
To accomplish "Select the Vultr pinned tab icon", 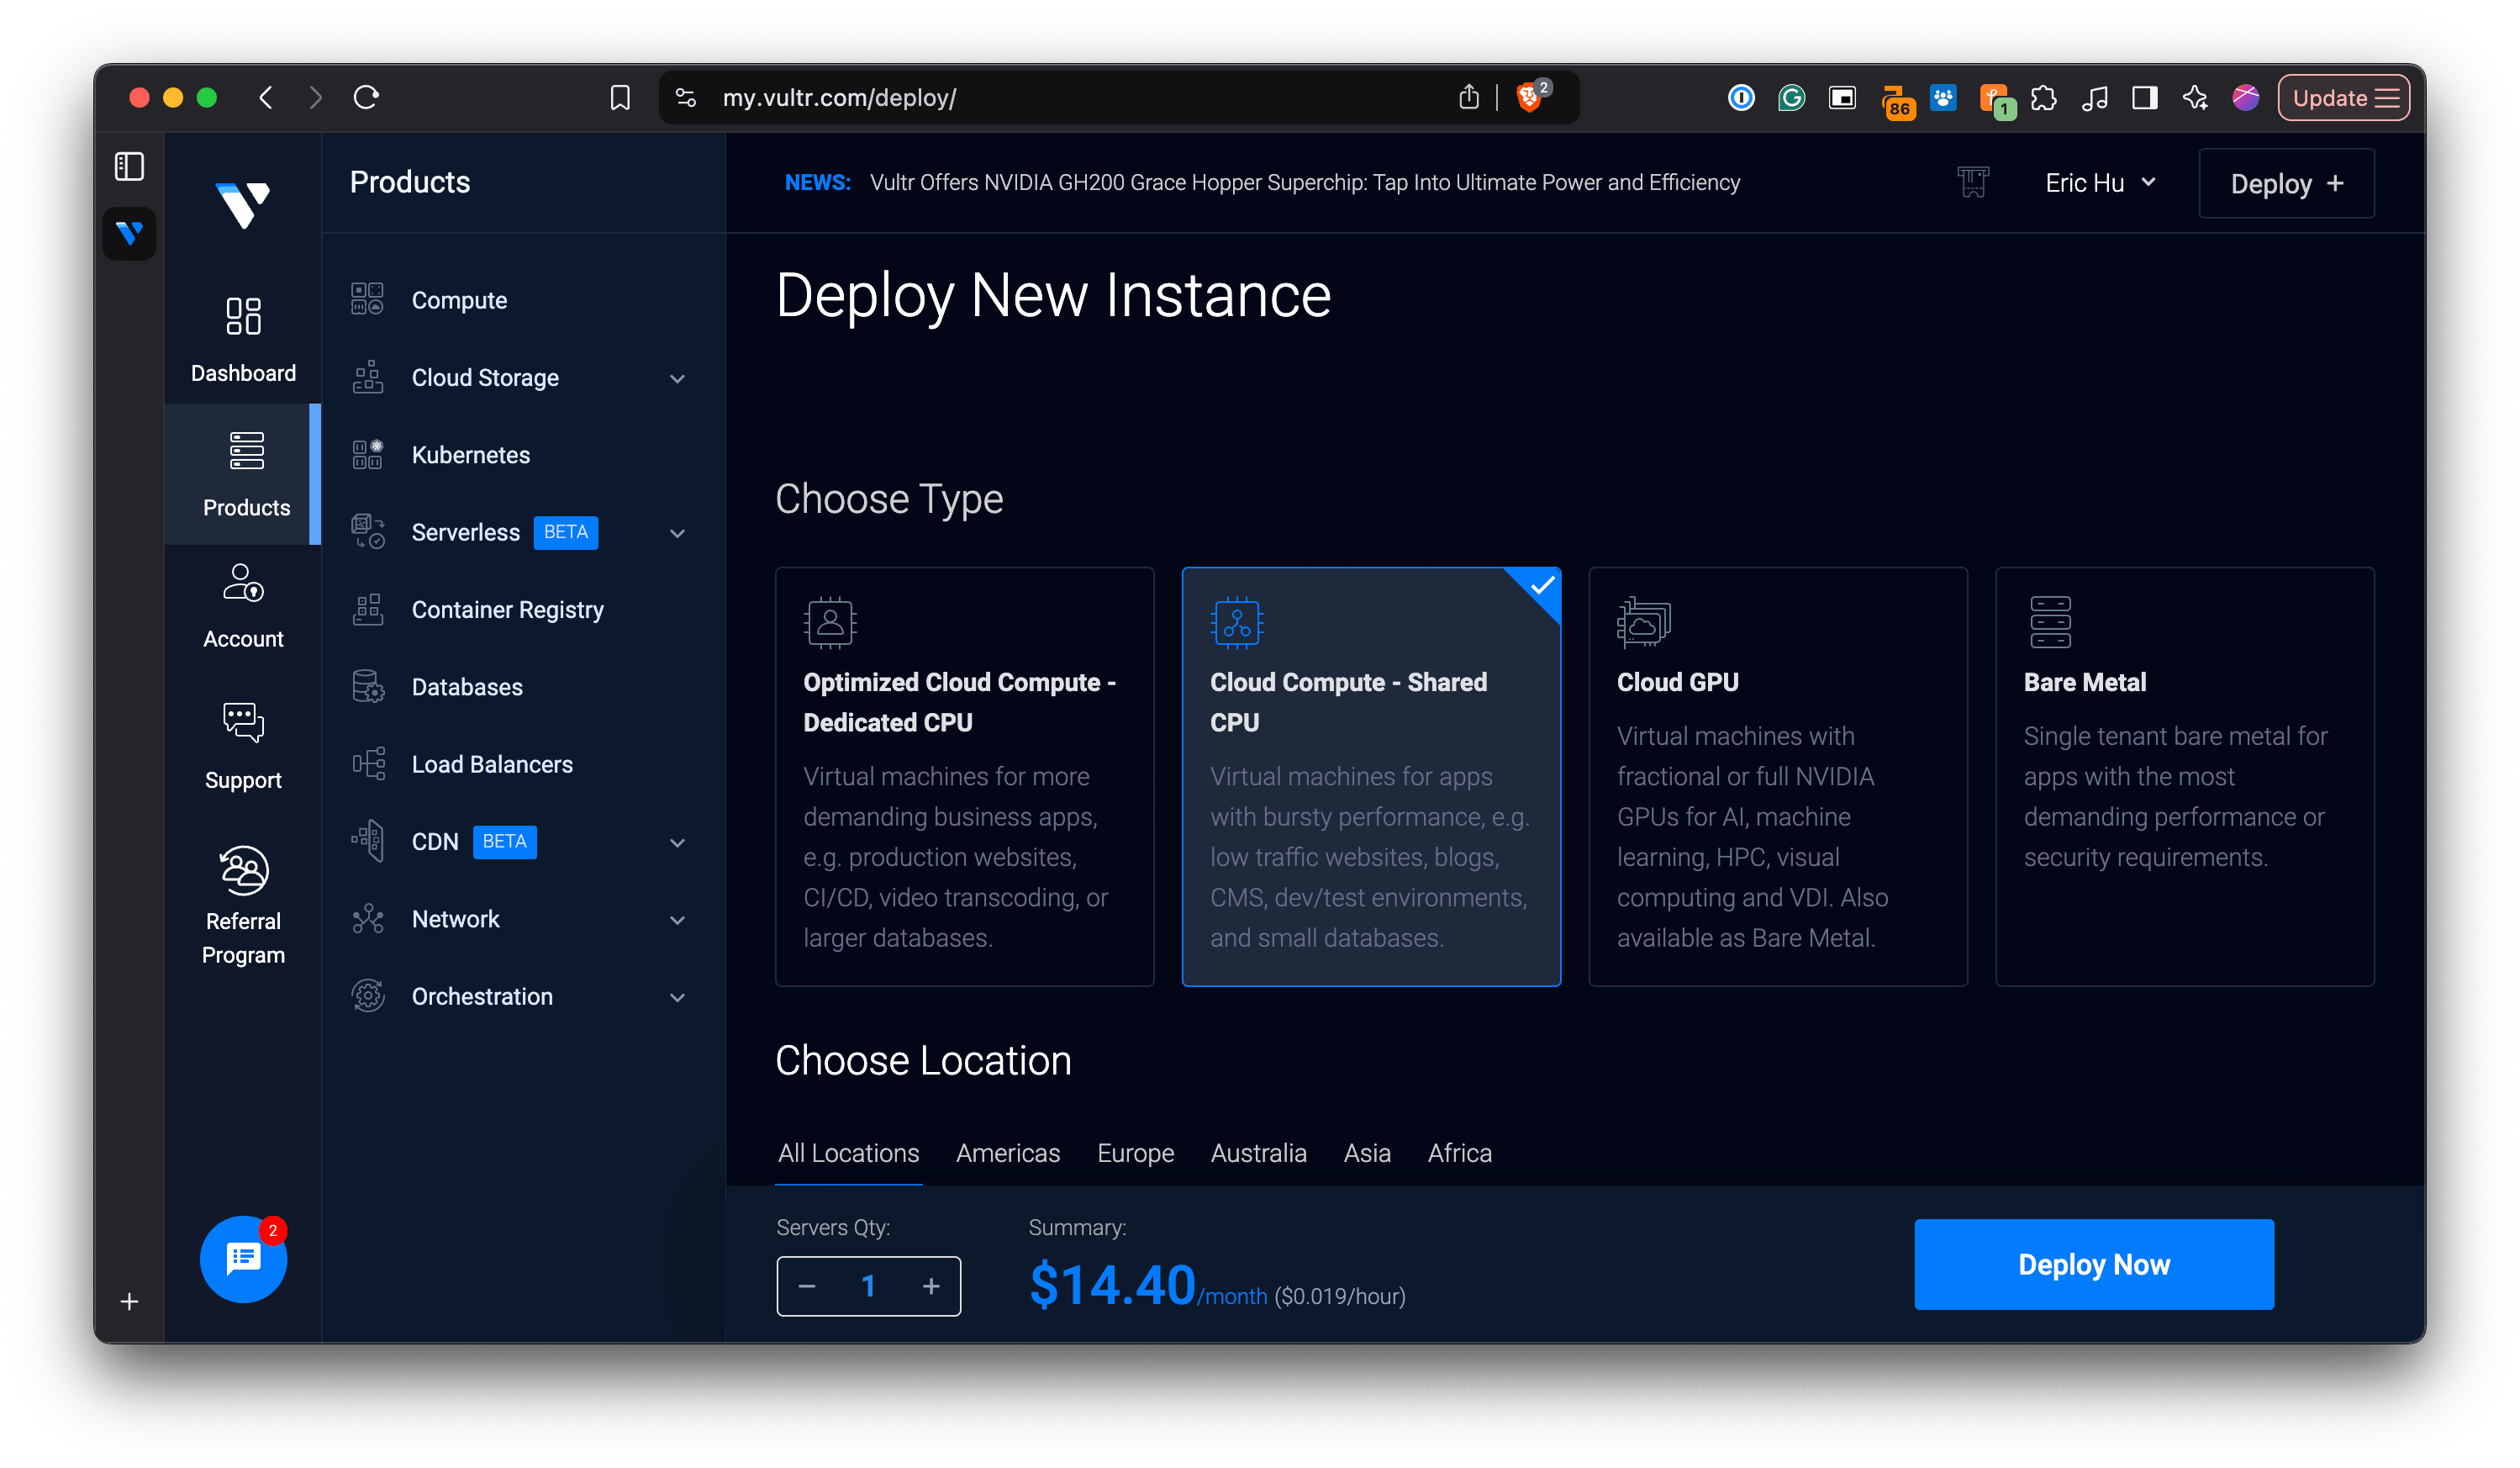I will tap(129, 233).
